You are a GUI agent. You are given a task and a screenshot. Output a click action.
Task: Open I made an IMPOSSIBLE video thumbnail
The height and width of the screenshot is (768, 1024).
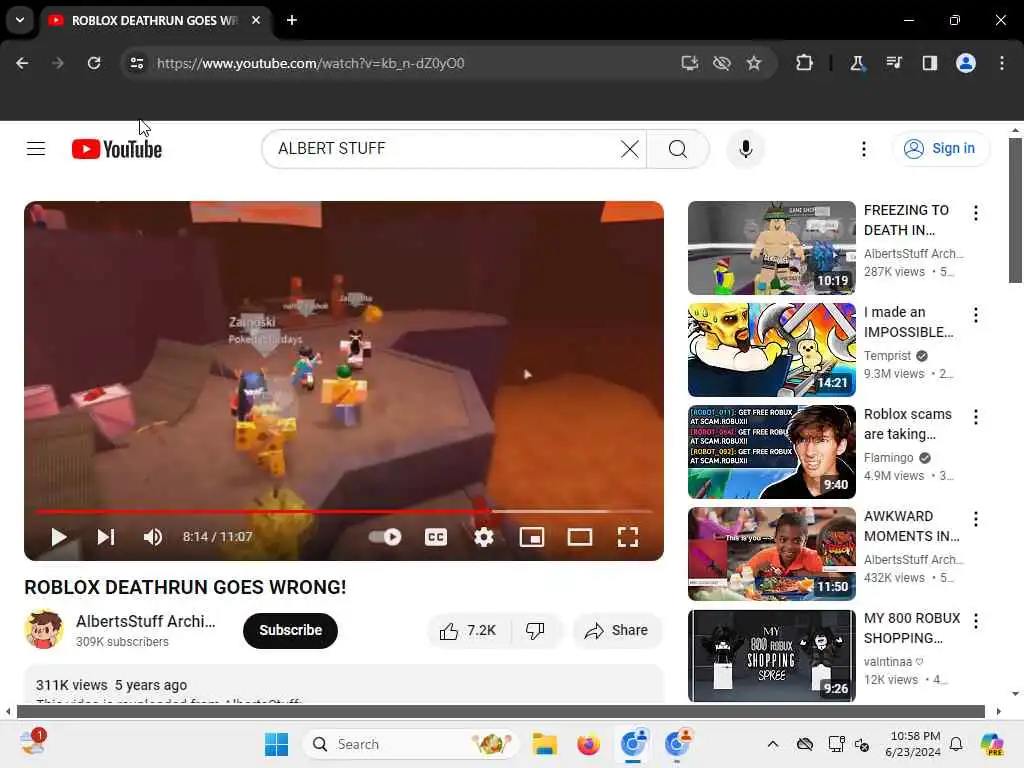click(x=771, y=350)
